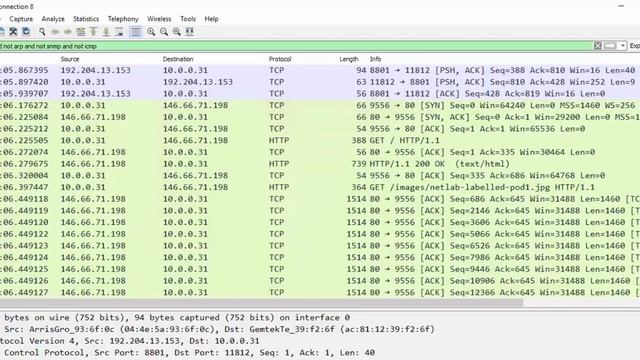The height and width of the screenshot is (360, 640).
Task: Select TCP packet with Seq=5066
Action: (x=320, y=234)
